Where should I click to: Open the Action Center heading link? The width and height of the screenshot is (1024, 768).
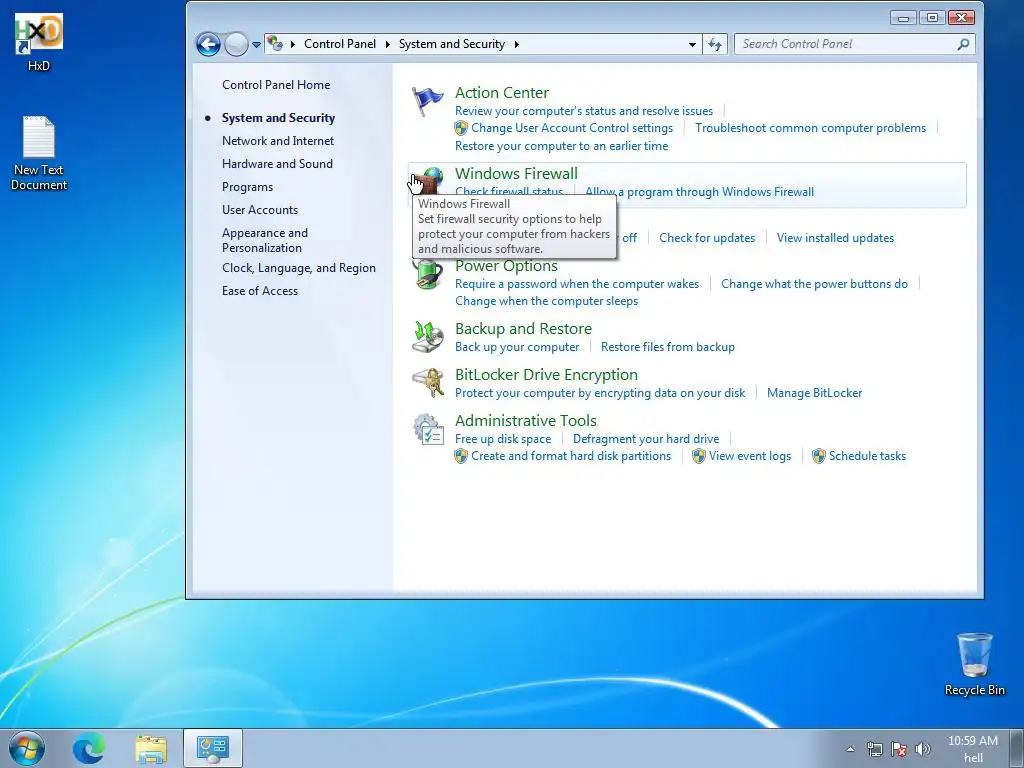[x=502, y=93]
